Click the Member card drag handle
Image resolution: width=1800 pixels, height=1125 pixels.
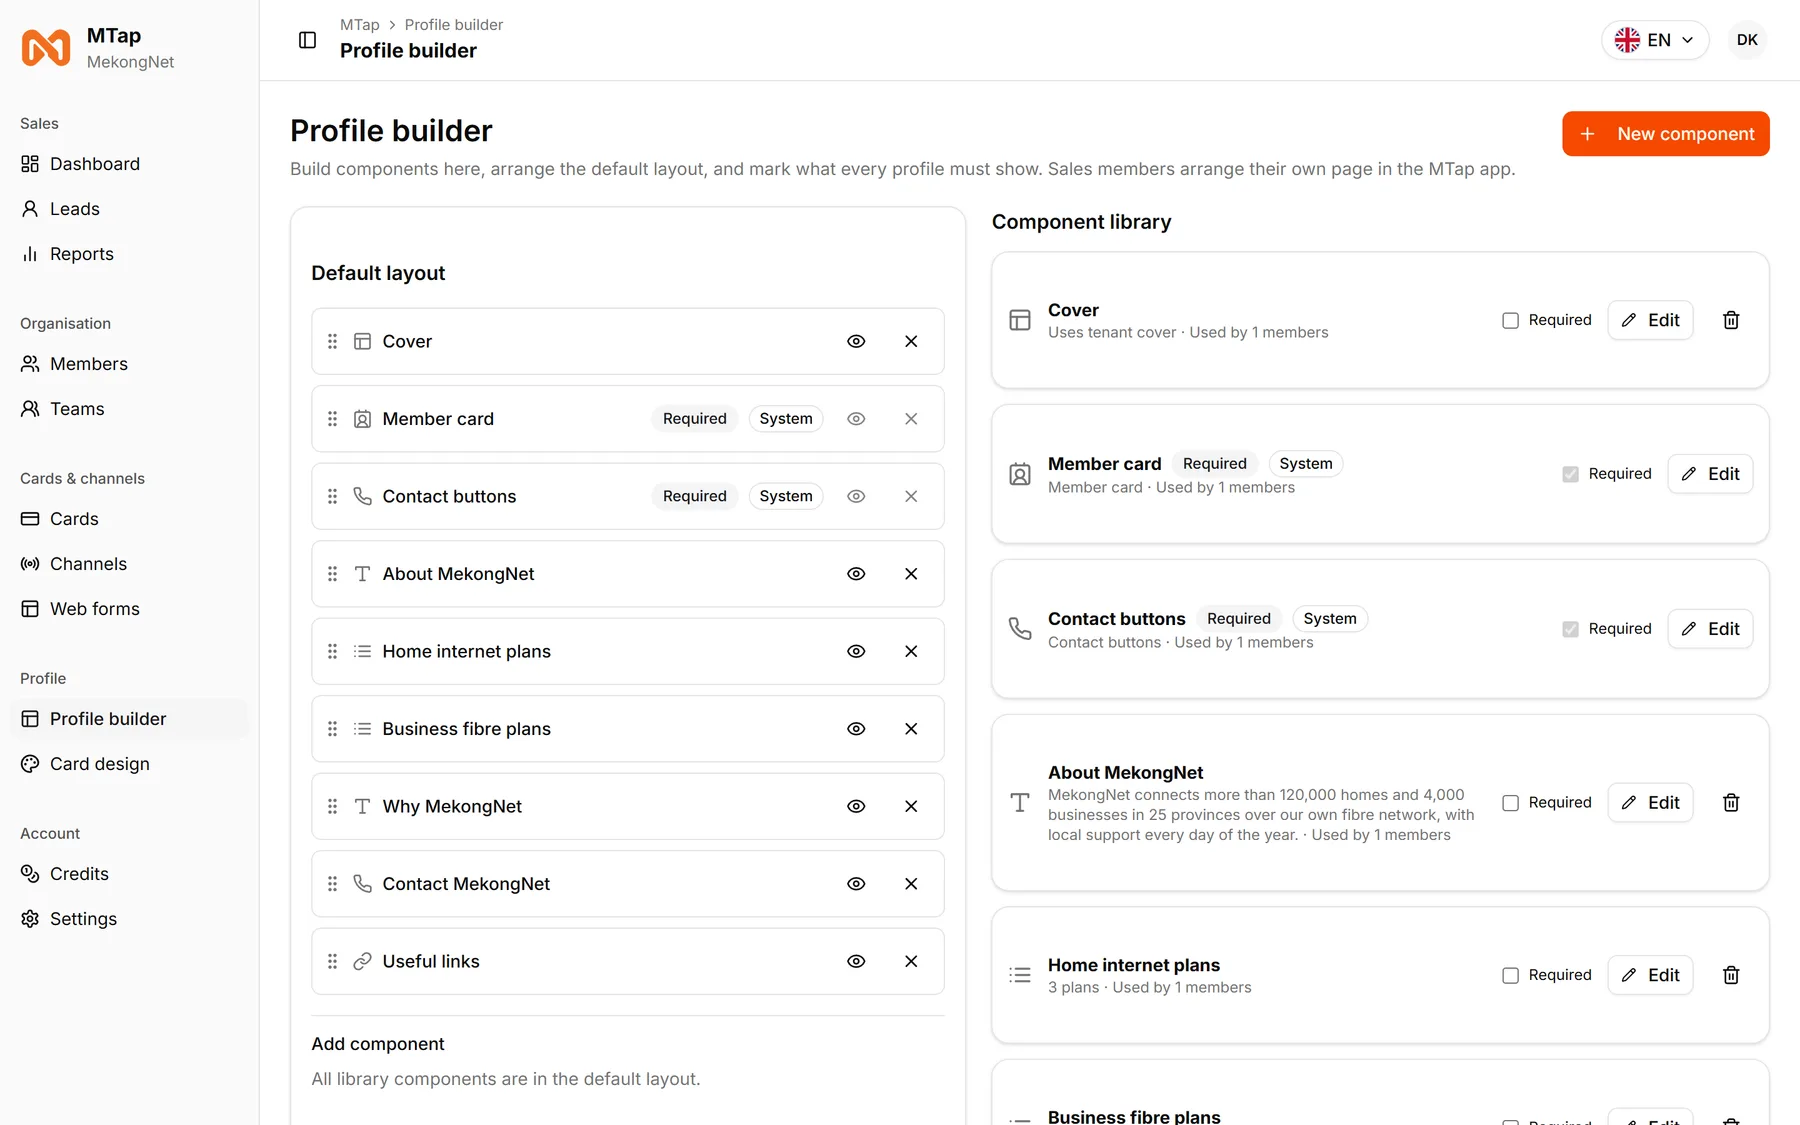click(x=332, y=419)
